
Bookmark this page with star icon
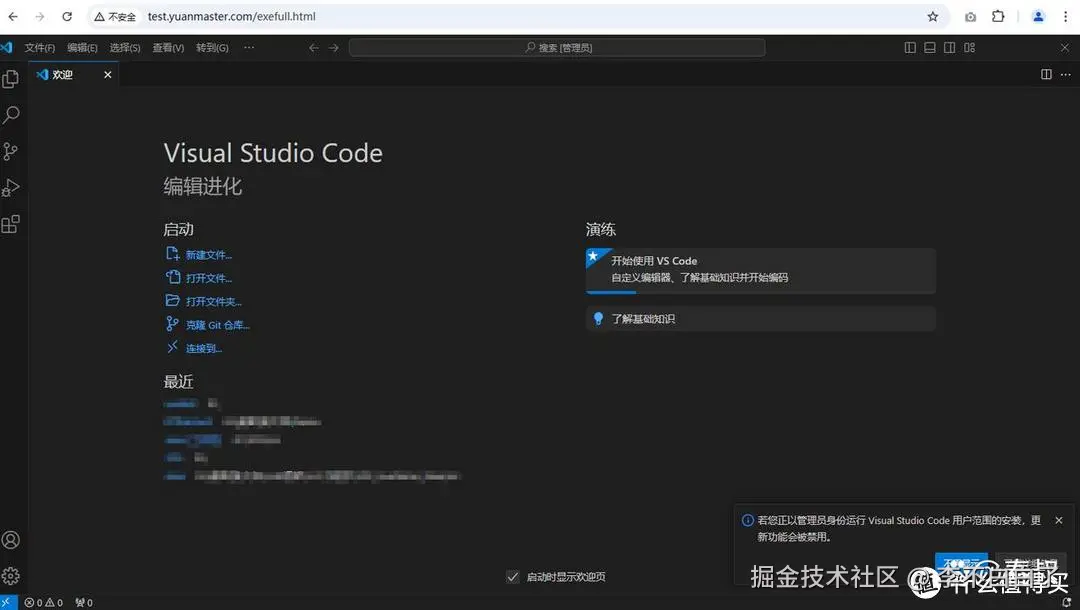[933, 17]
